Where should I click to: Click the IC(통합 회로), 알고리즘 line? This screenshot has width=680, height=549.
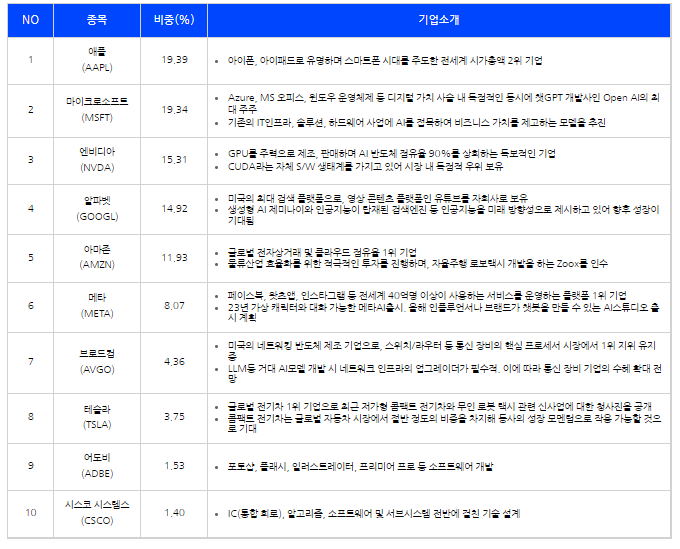click(x=374, y=514)
